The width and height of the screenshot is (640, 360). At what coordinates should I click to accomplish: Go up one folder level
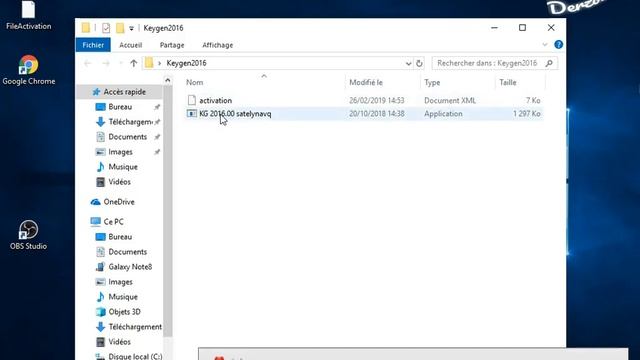click(133, 63)
